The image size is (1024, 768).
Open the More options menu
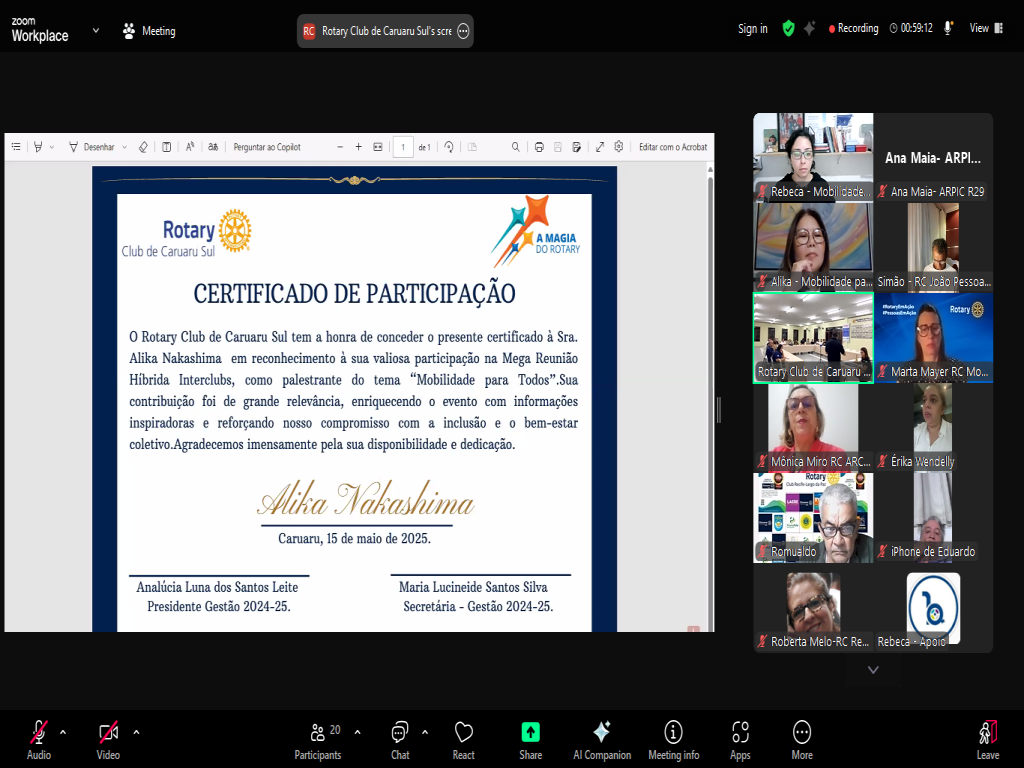(x=802, y=738)
